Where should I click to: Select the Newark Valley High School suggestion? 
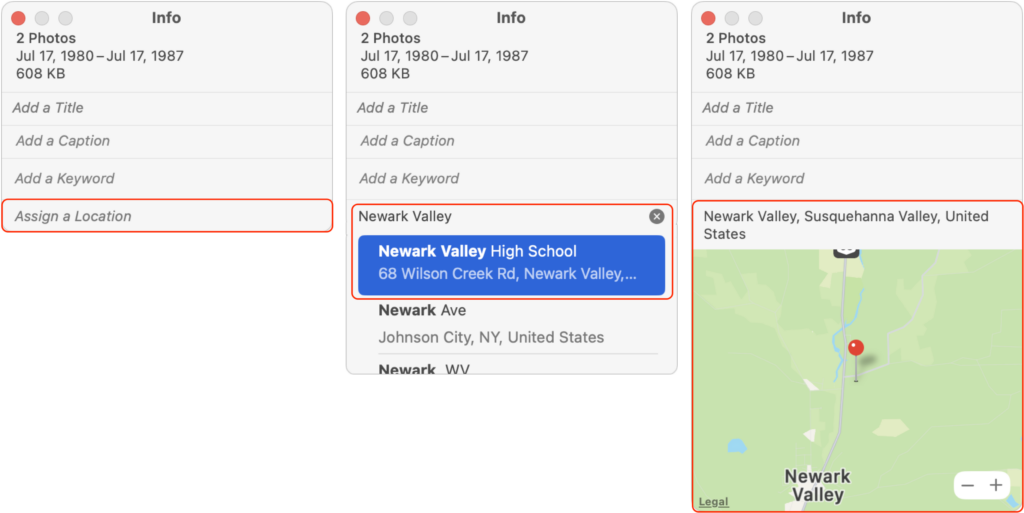point(511,264)
